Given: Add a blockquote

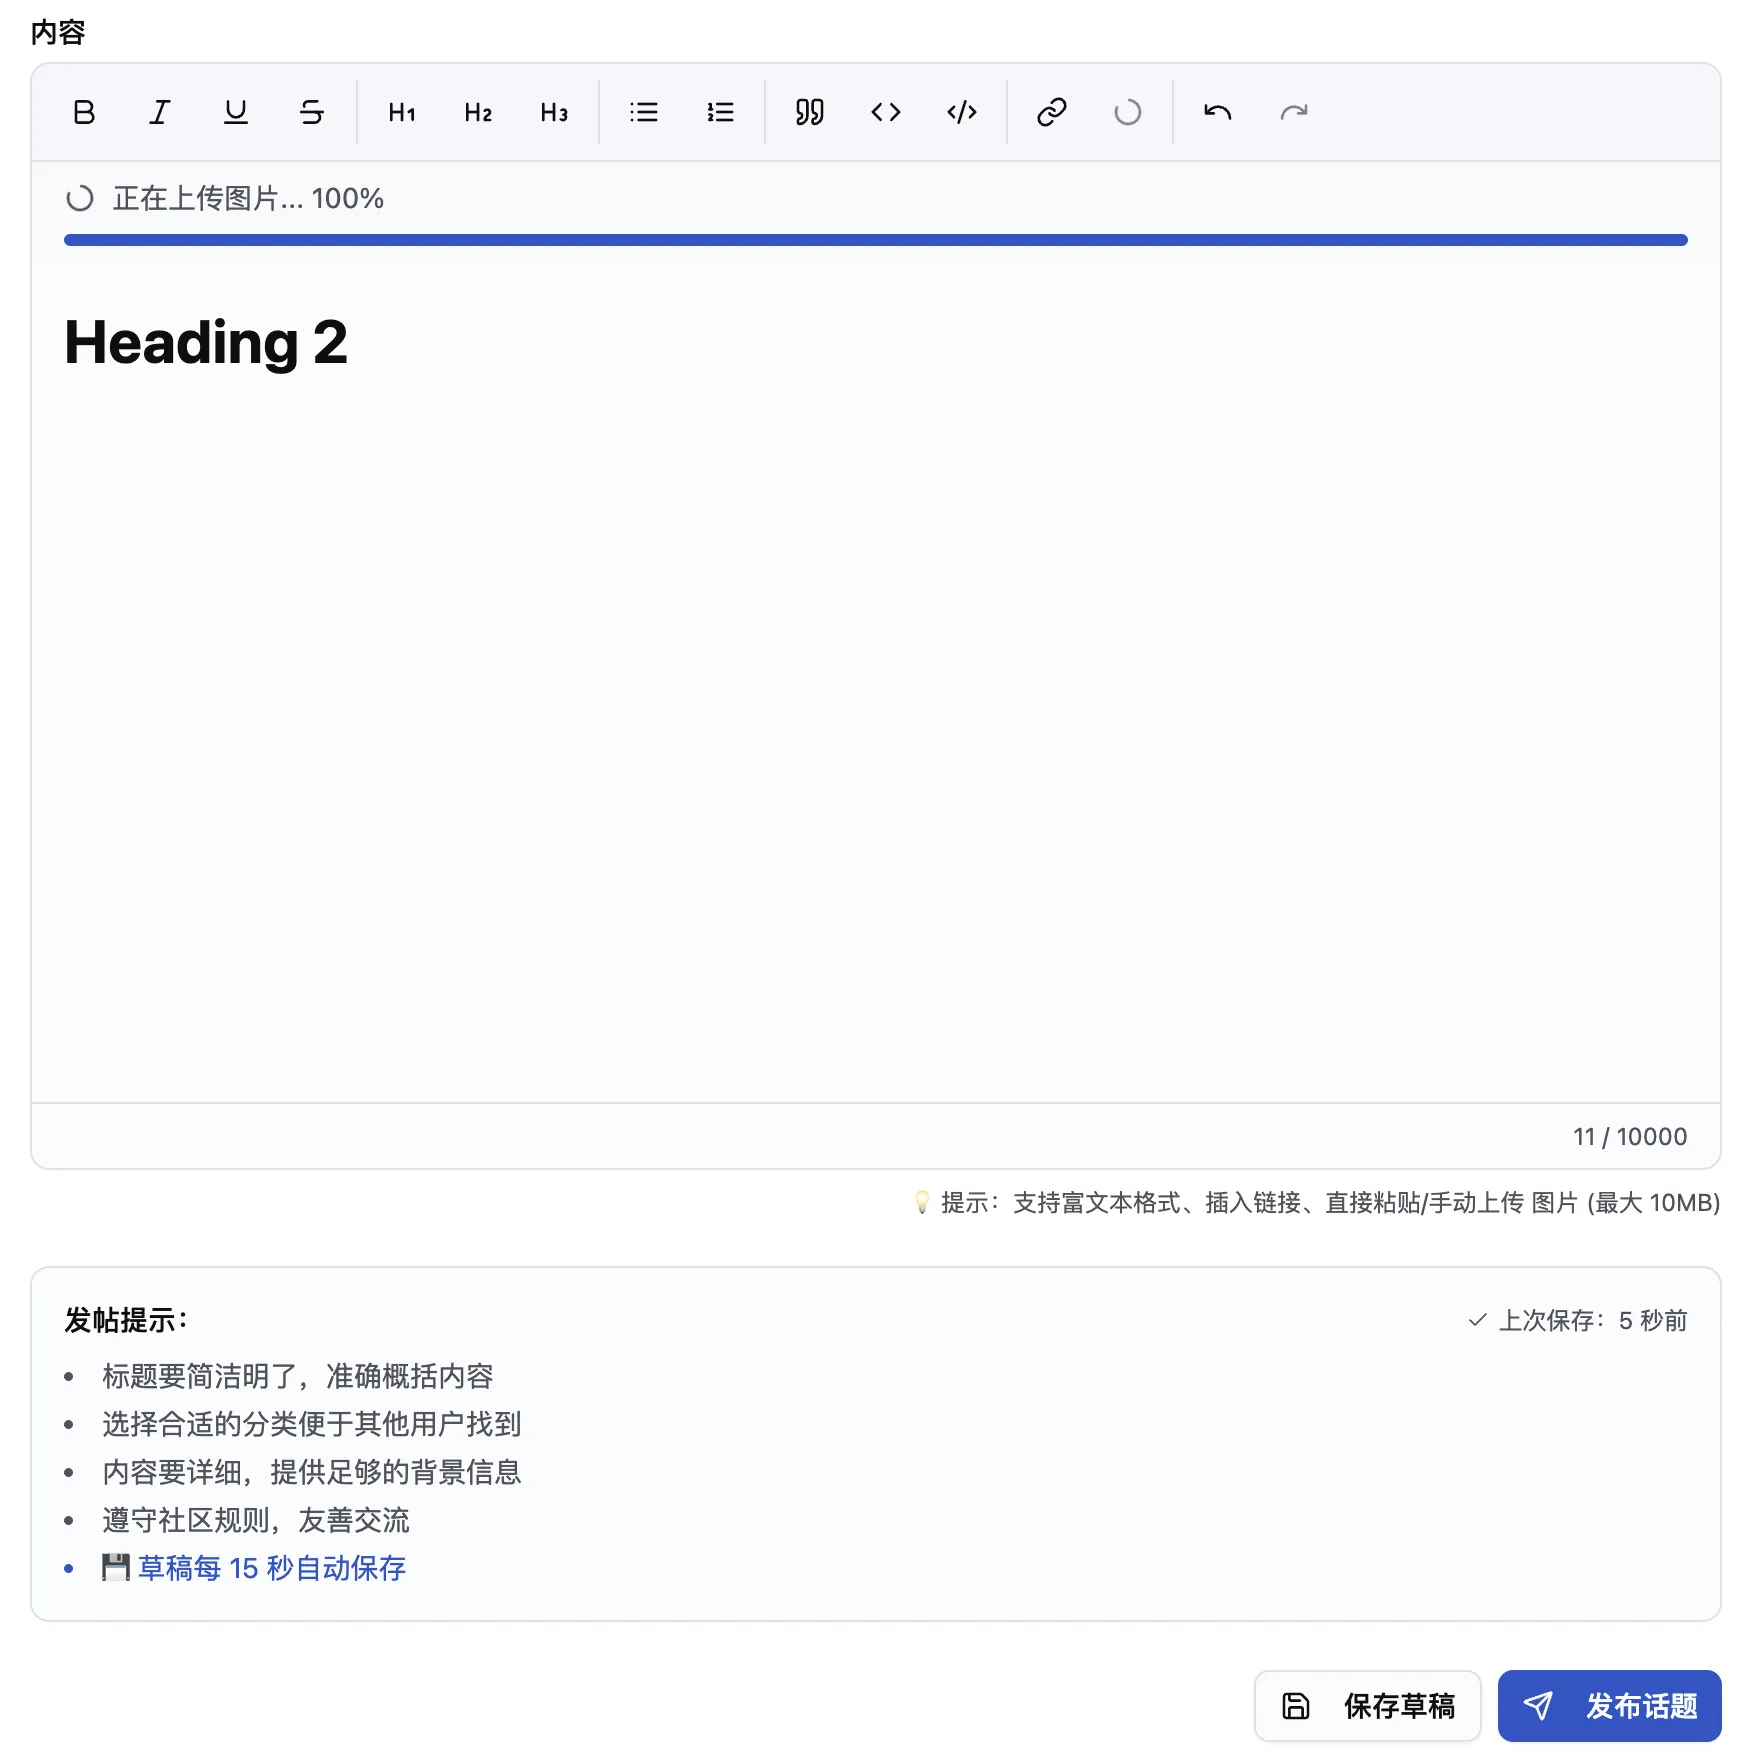Looking at the screenshot, I should pyautogui.click(x=810, y=112).
